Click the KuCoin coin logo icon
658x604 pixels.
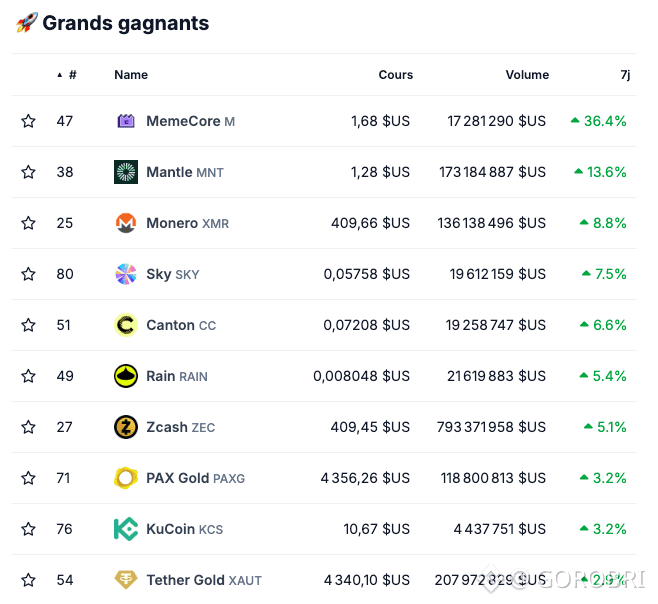coord(126,529)
